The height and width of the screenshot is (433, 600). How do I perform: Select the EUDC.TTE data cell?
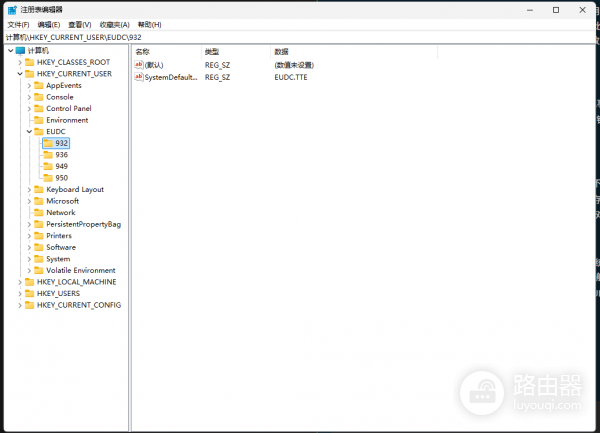click(291, 77)
